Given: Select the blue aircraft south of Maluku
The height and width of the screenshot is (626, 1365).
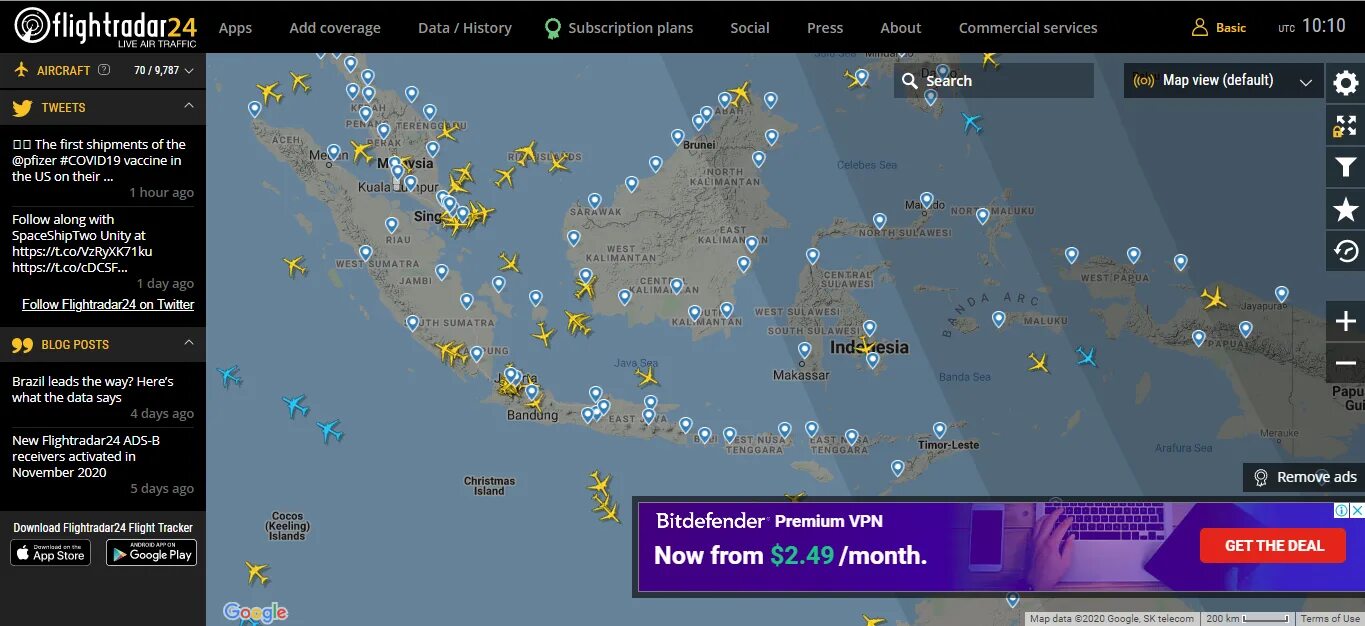Looking at the screenshot, I should tap(1086, 355).
